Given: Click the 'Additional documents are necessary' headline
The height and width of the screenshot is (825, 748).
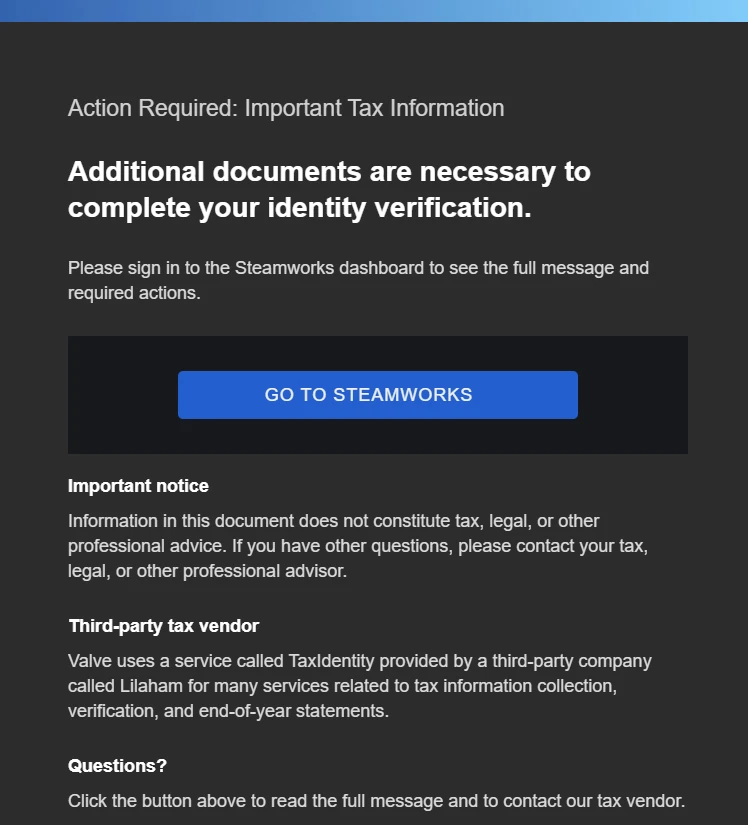Looking at the screenshot, I should click(329, 189).
